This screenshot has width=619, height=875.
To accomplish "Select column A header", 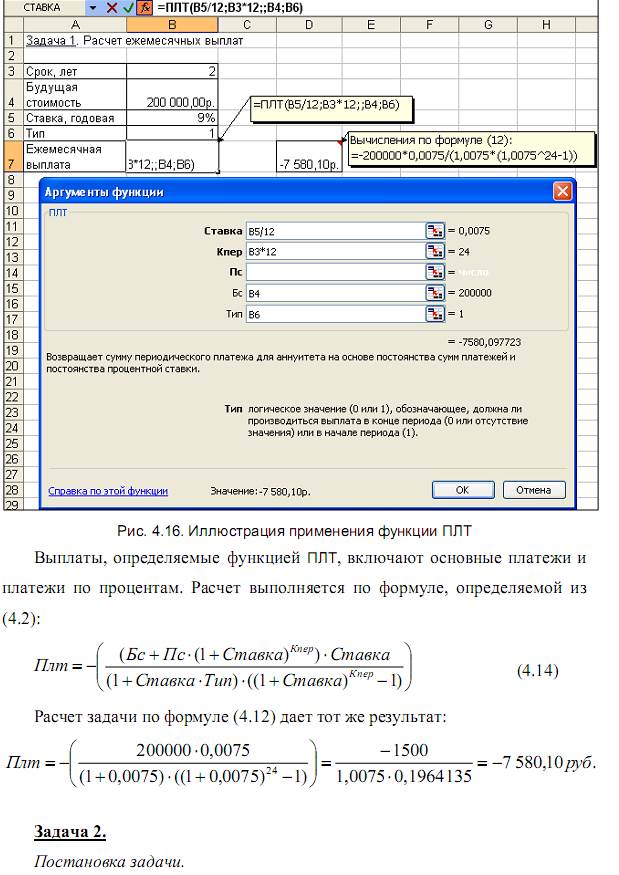I will (75, 25).
